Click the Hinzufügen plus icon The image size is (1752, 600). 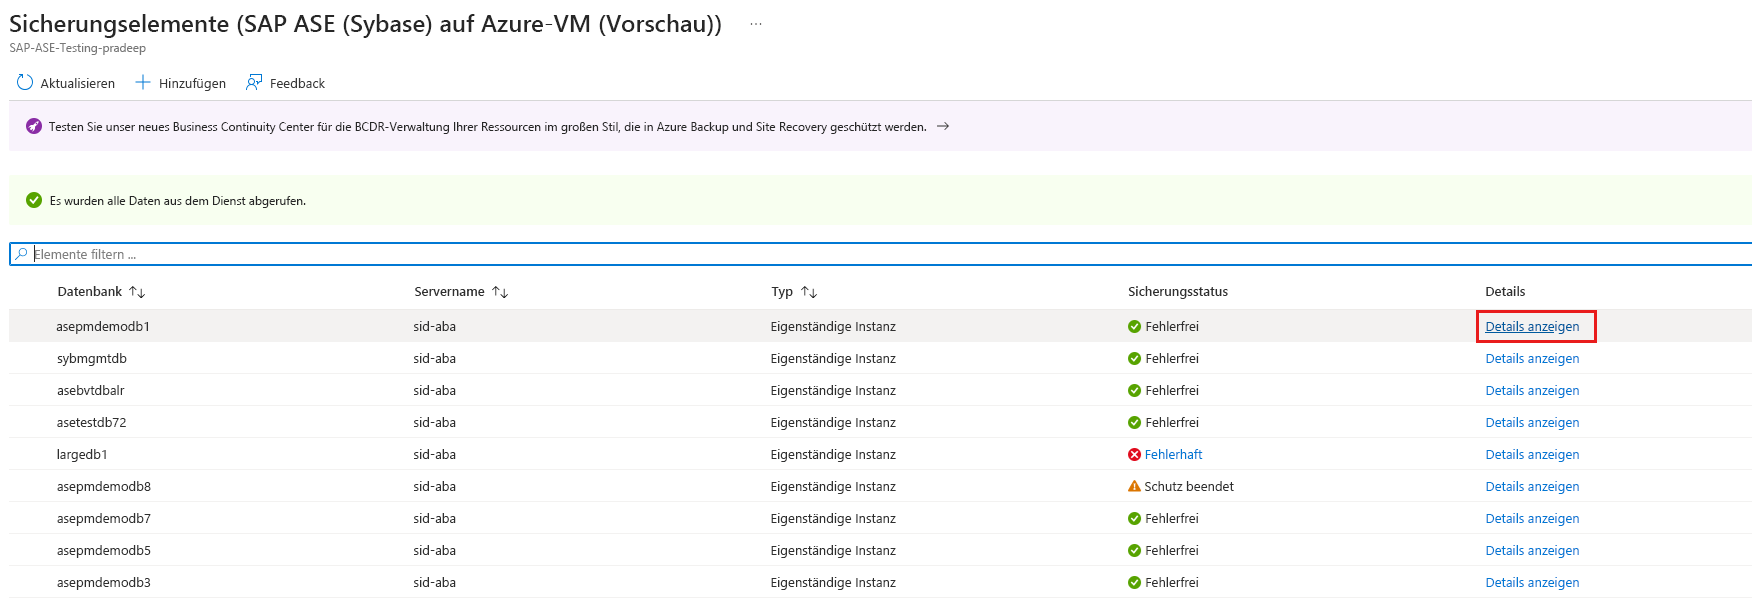(x=143, y=82)
